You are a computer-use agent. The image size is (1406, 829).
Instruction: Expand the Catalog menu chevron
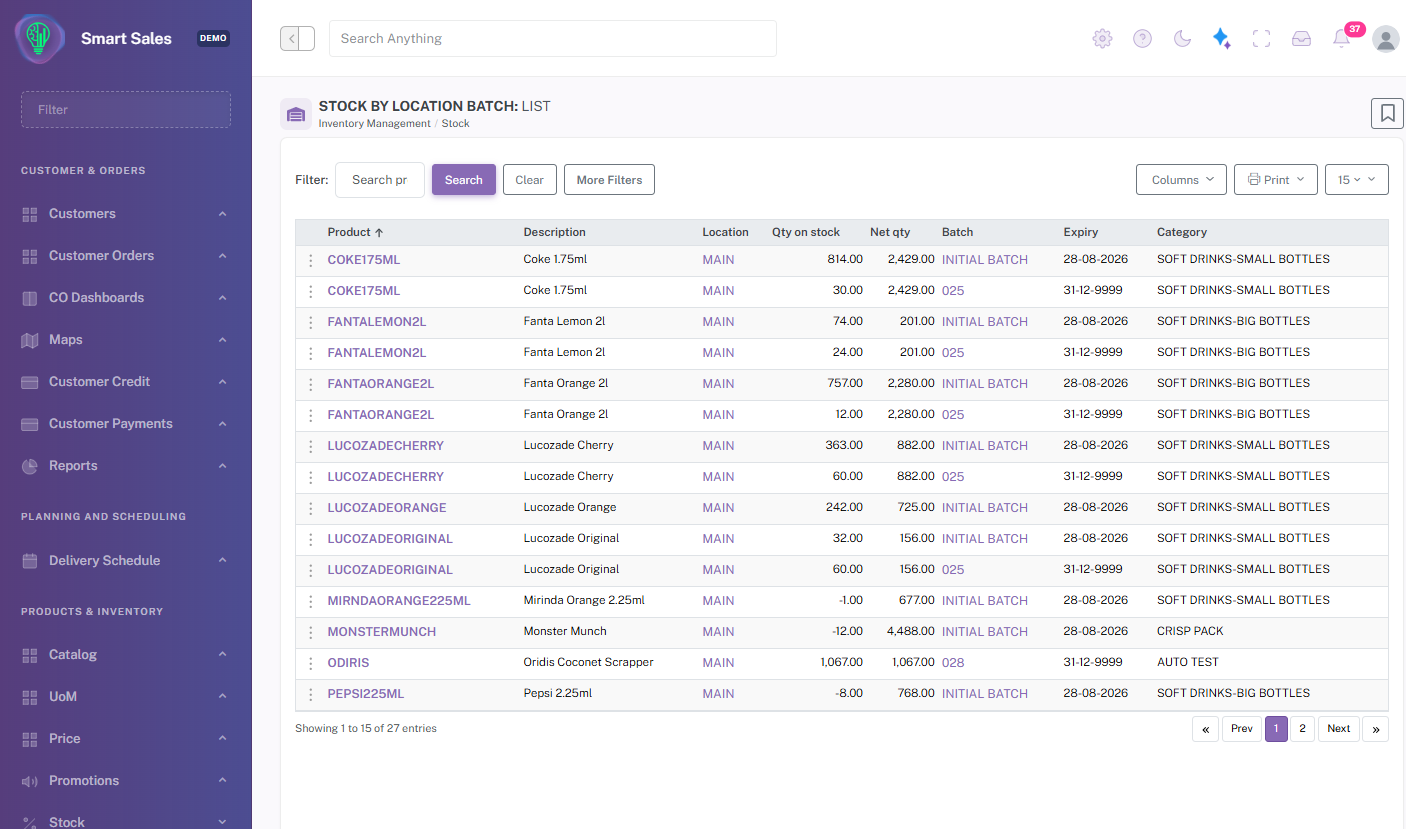pos(222,655)
